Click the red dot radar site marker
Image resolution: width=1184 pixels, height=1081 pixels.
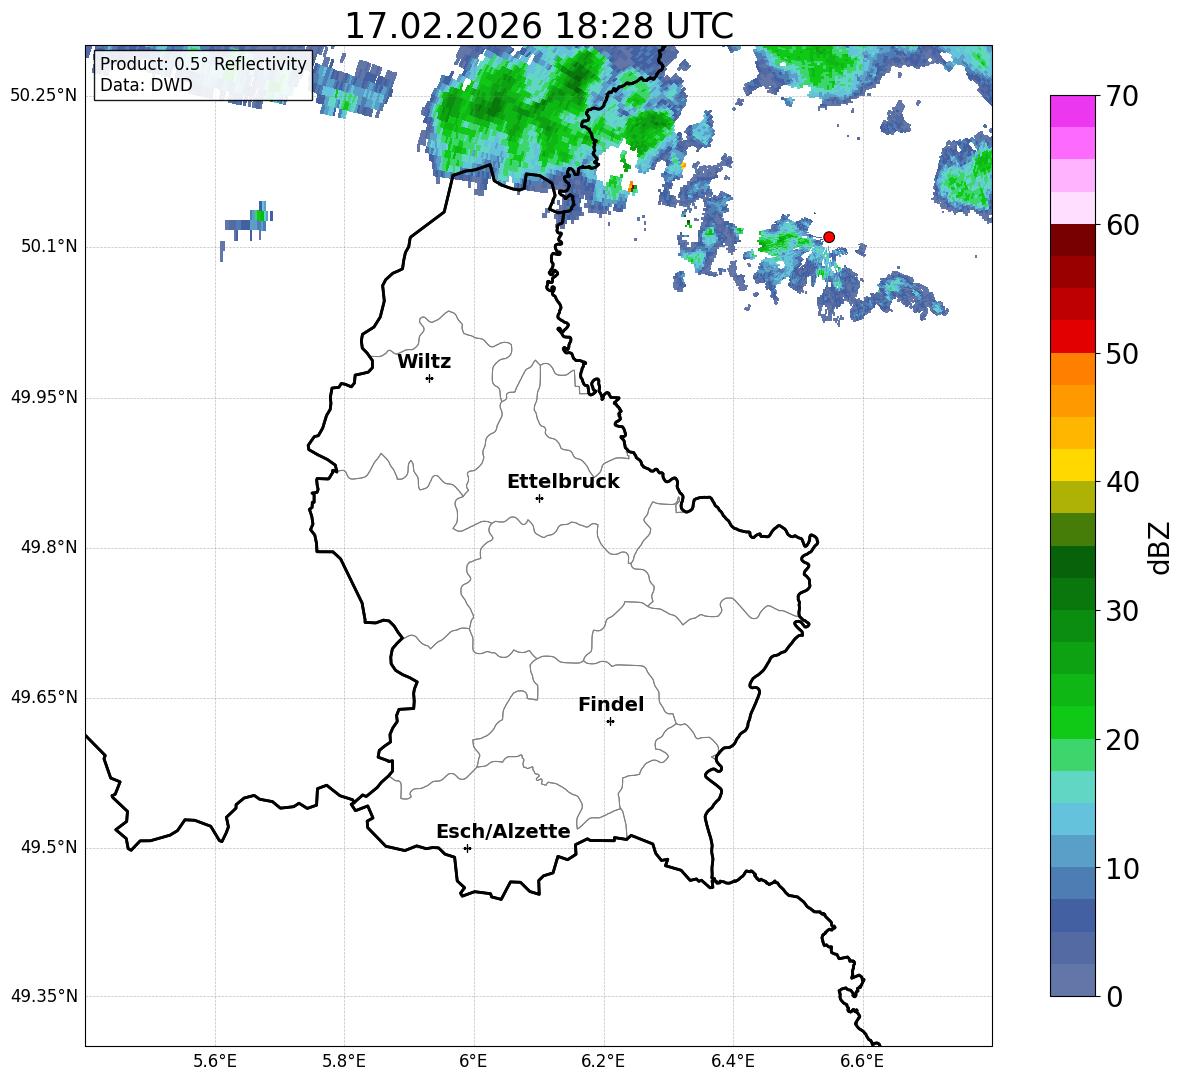tap(828, 237)
